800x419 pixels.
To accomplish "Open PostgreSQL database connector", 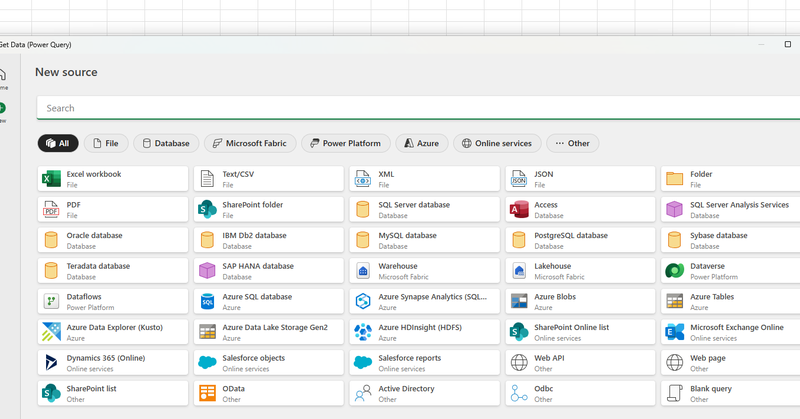I will pos(580,240).
